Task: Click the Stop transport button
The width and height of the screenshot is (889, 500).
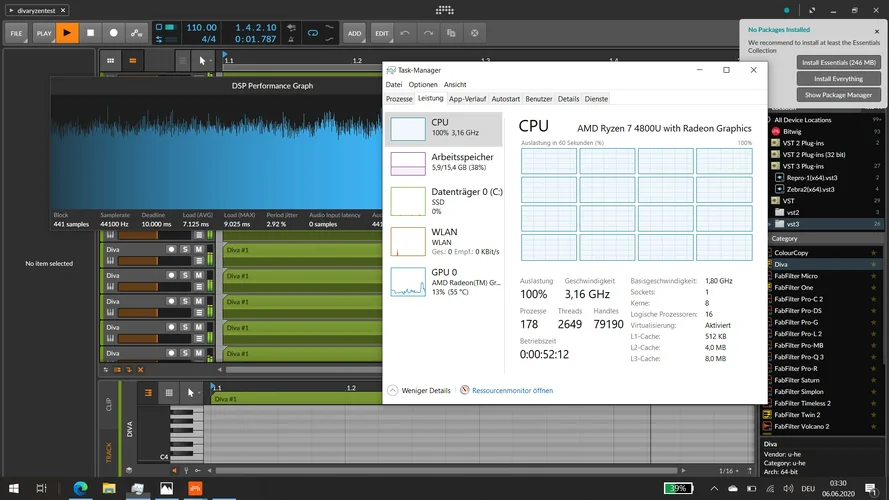Action: point(90,33)
